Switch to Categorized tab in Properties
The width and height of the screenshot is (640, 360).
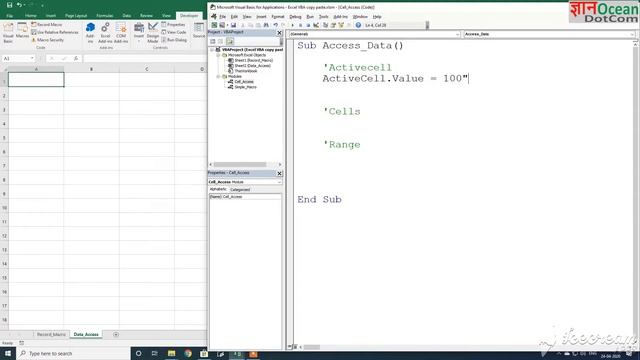click(240, 190)
